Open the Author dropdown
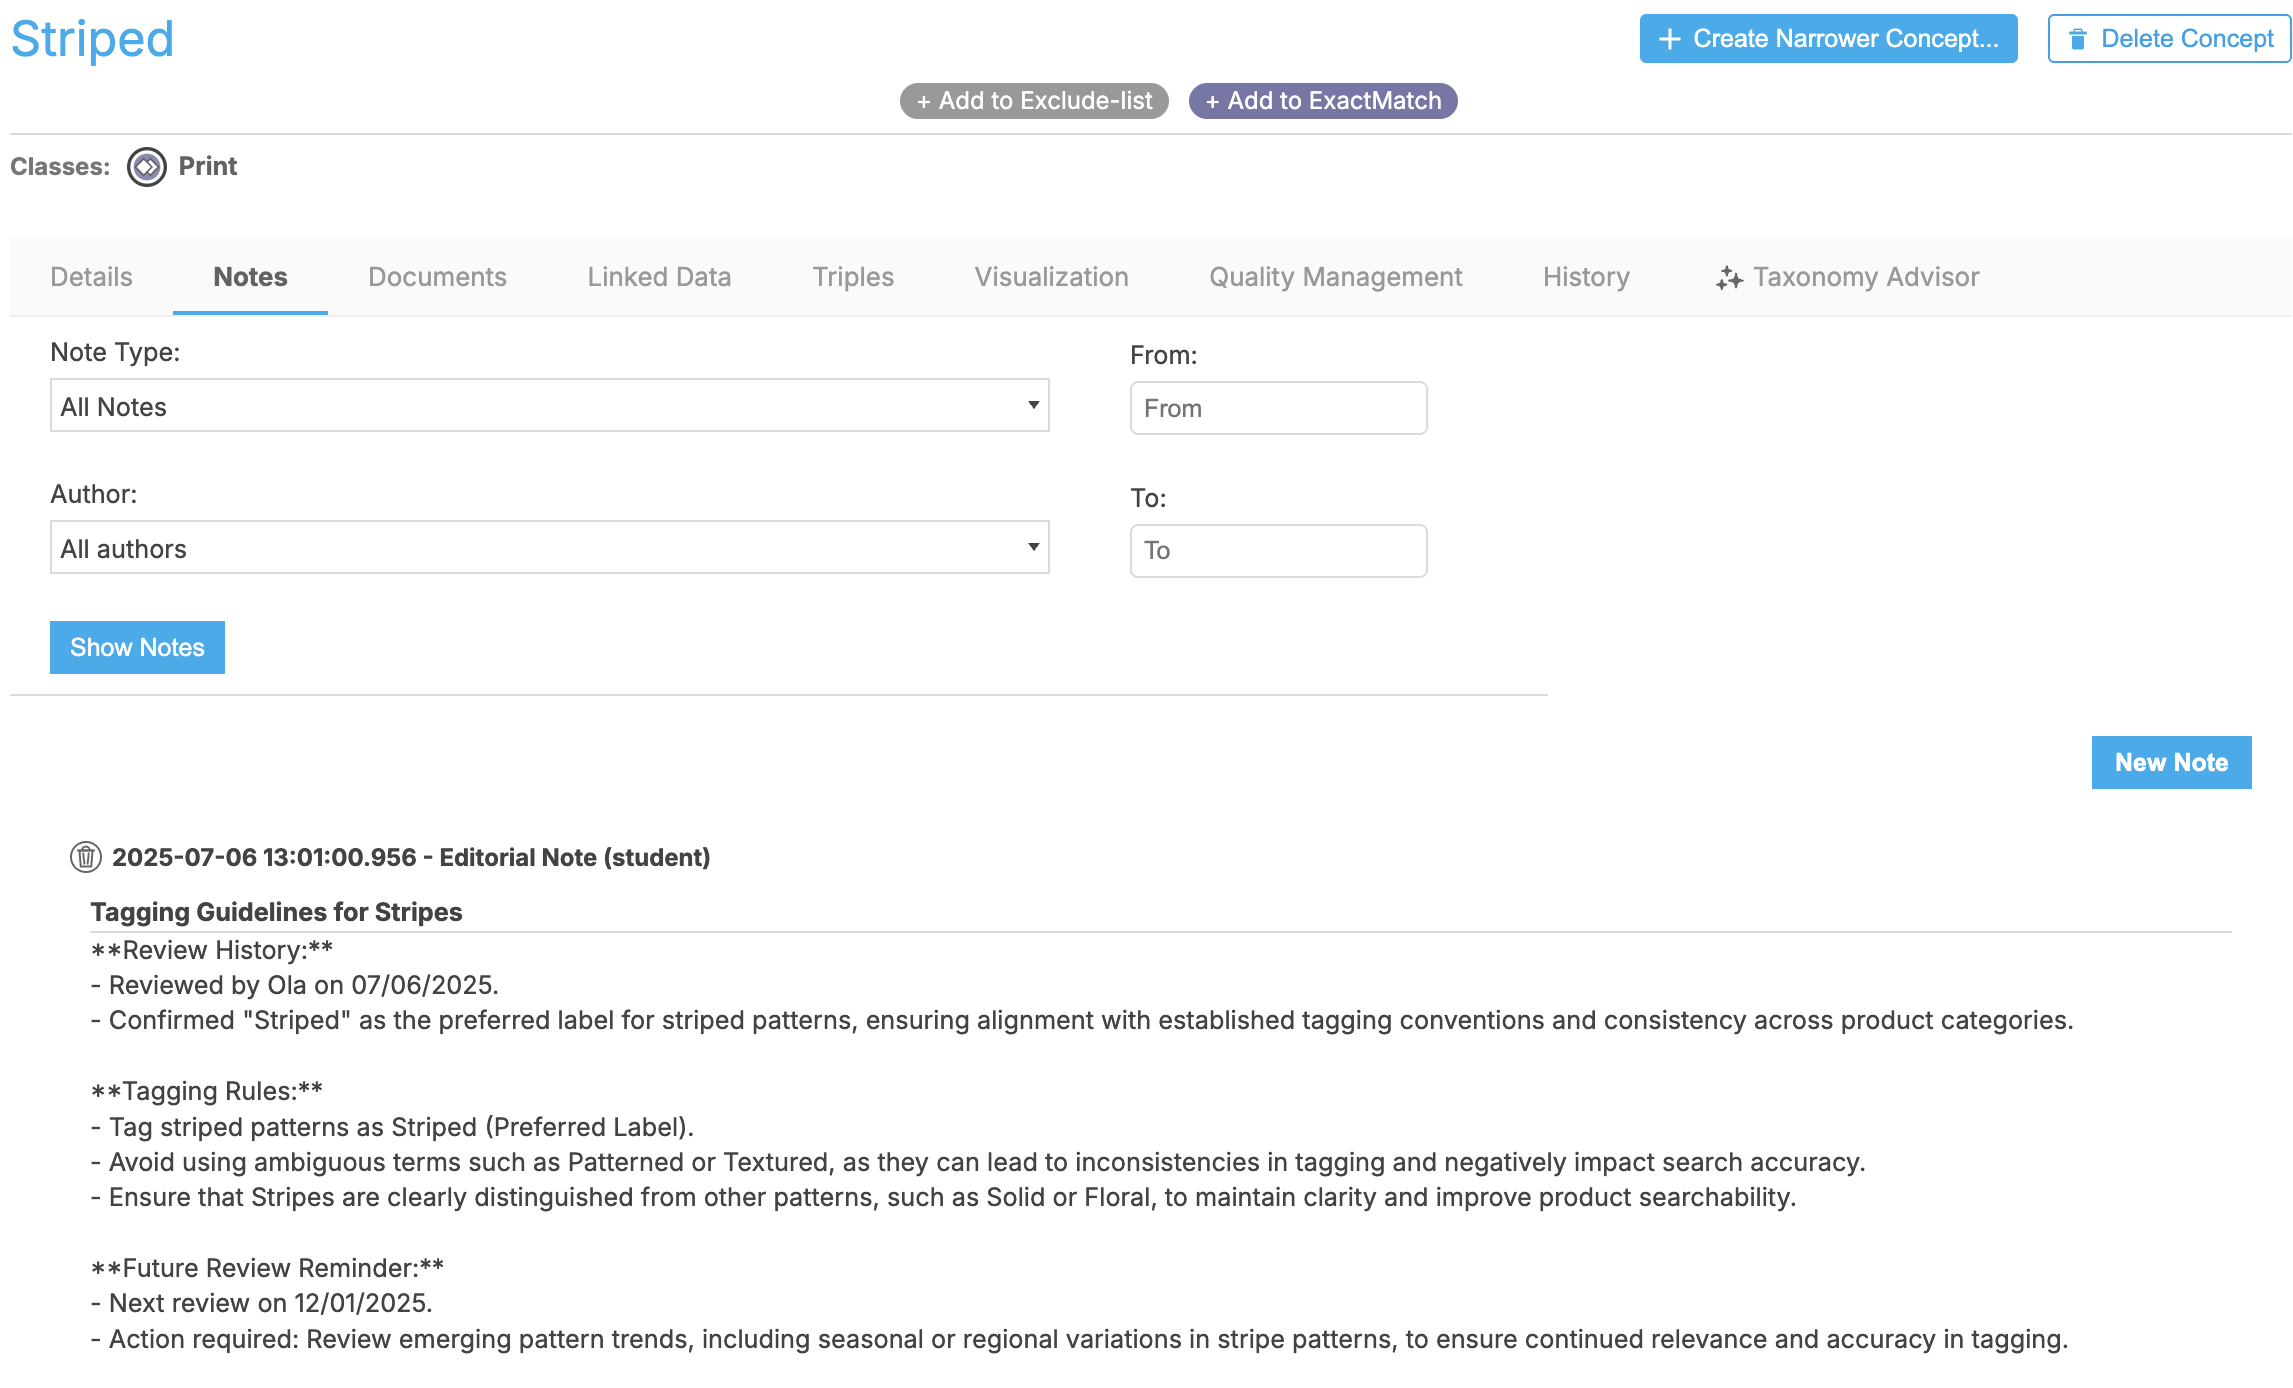Image resolution: width=2293 pixels, height=1388 pixels. (549, 548)
